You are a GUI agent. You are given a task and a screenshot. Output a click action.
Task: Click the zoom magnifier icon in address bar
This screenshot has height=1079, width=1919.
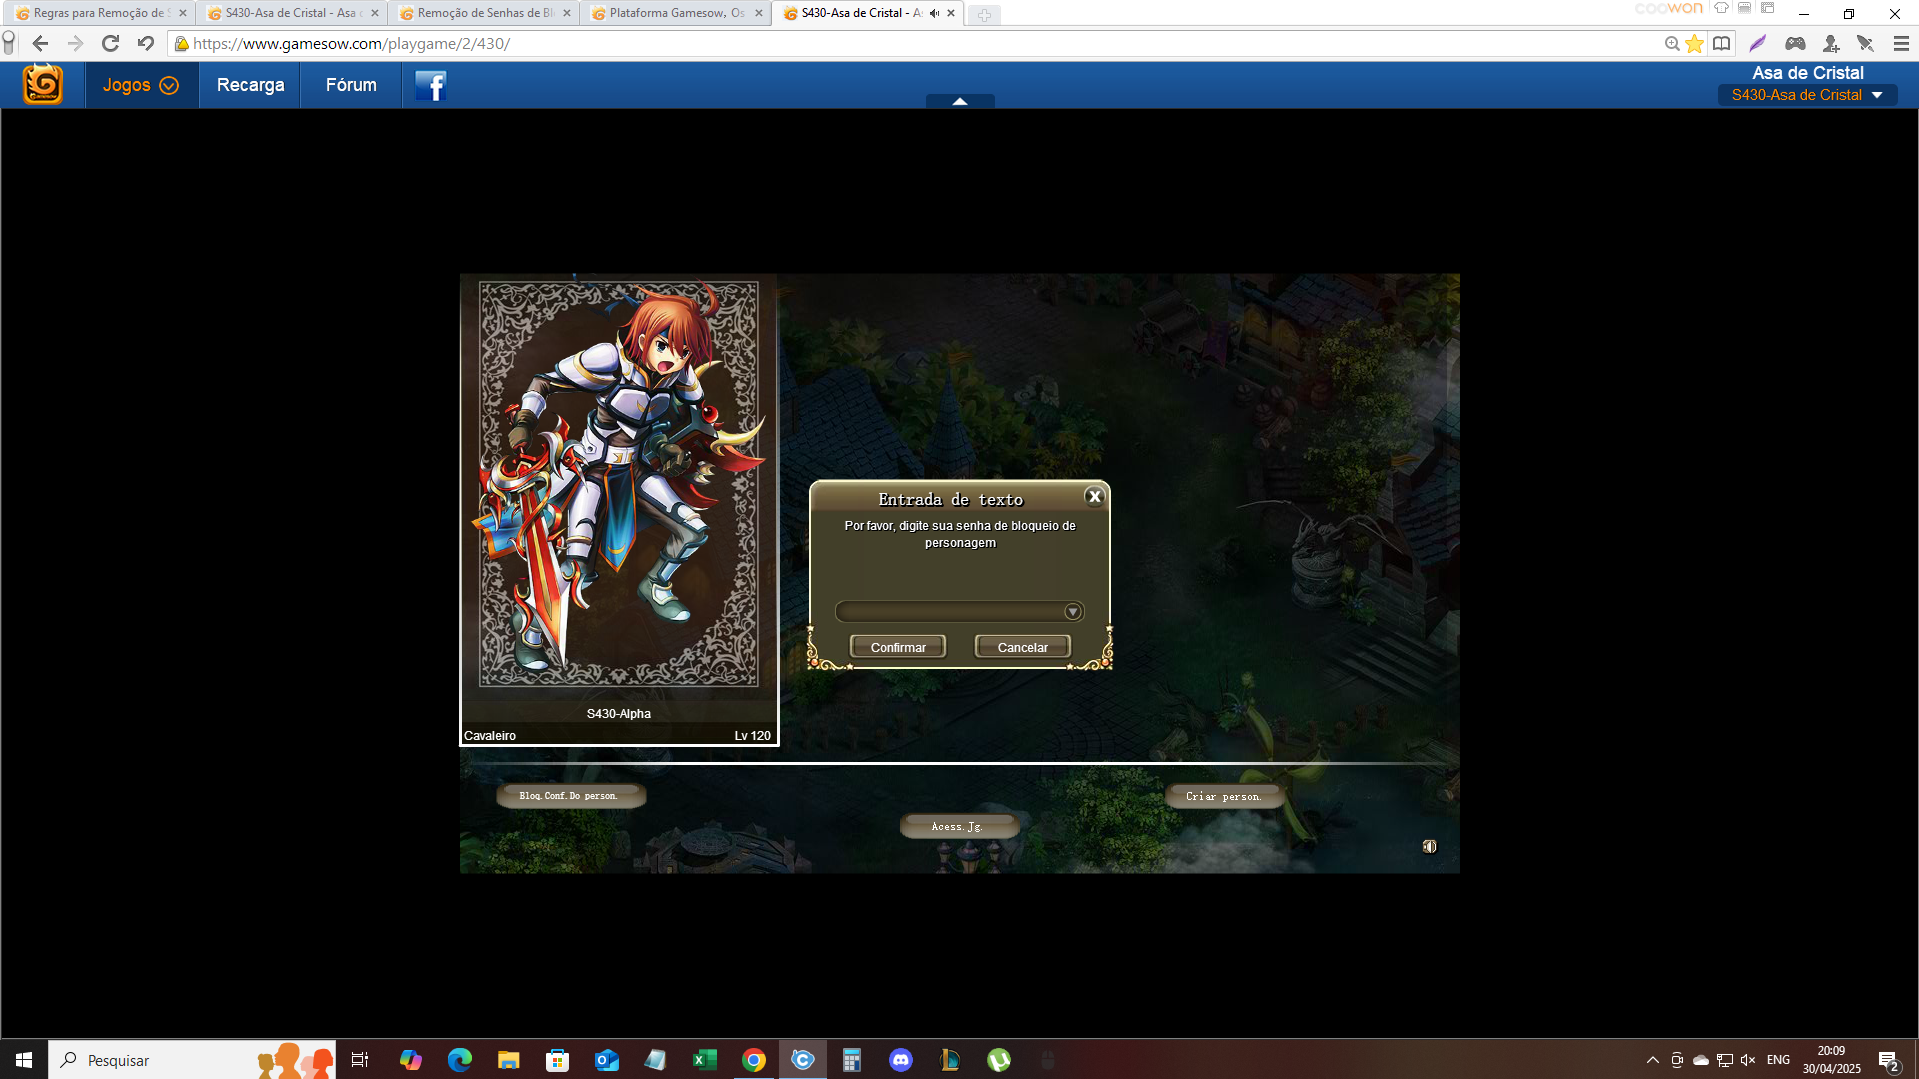pos(1671,44)
